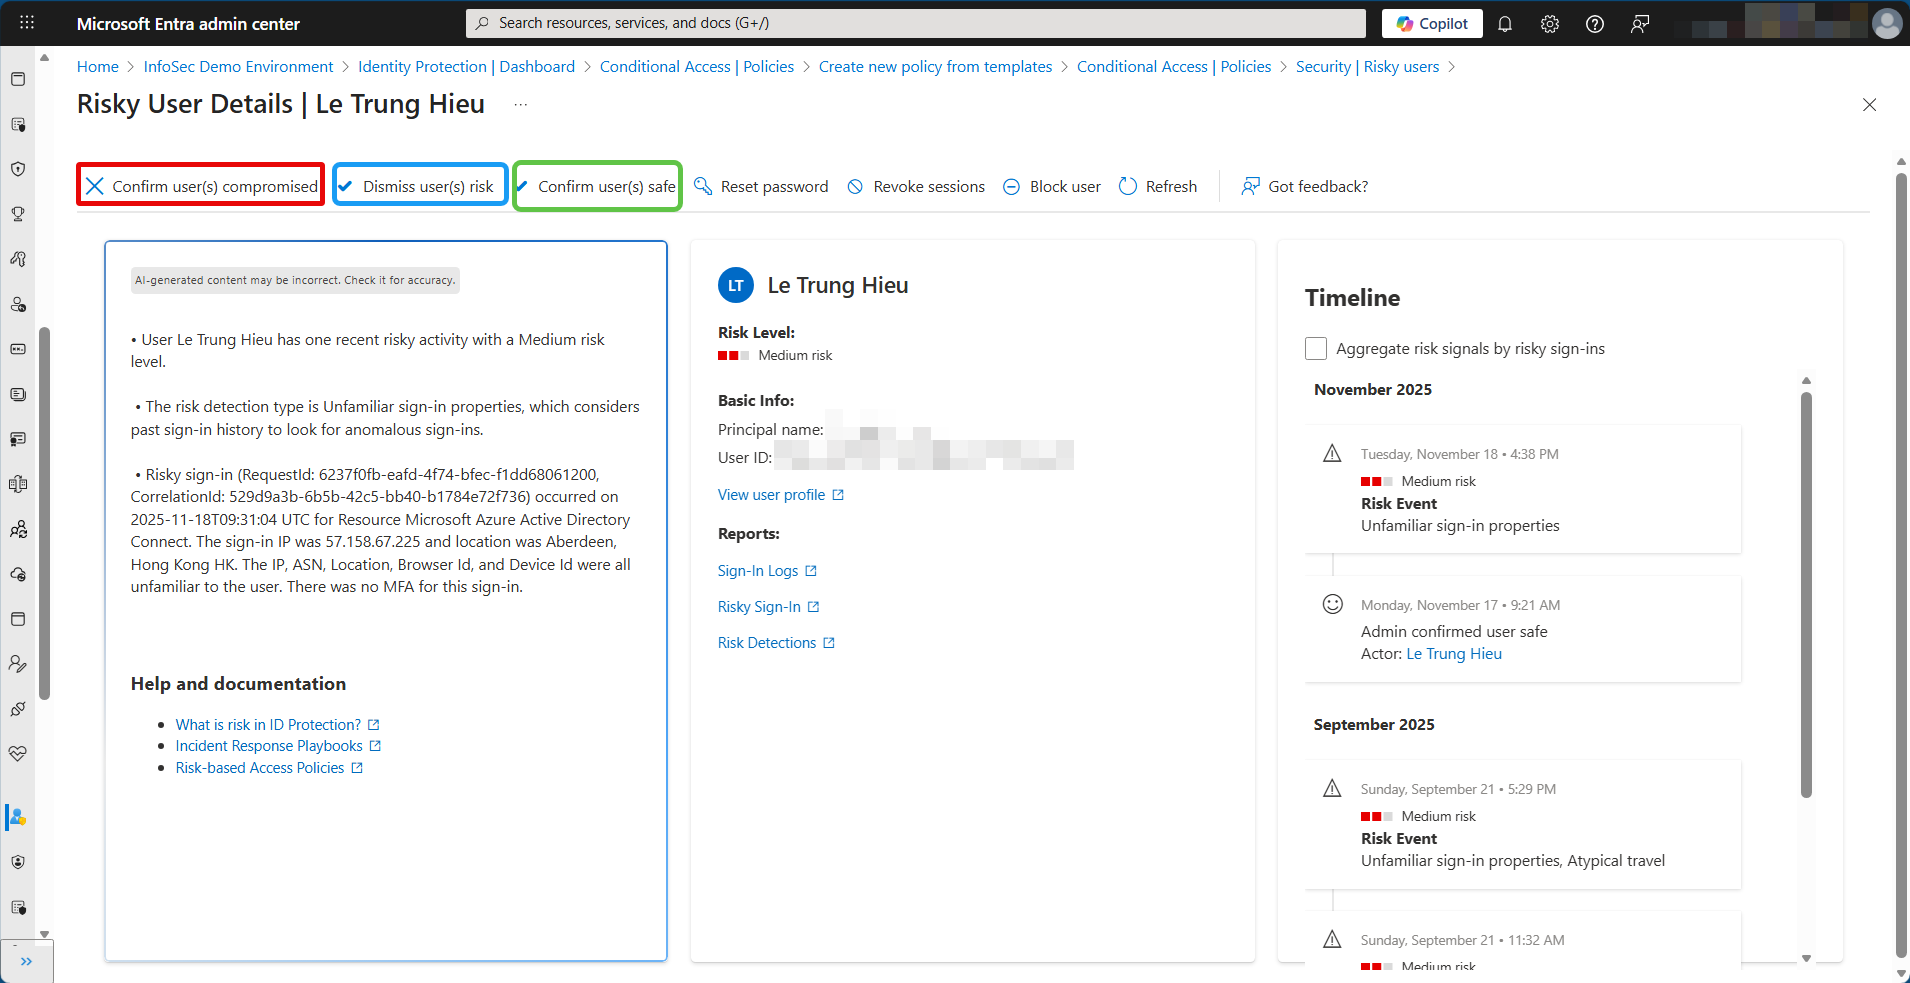The image size is (1910, 983).
Task: Go to Security | Risky users breadcrumb
Action: coord(1366,67)
